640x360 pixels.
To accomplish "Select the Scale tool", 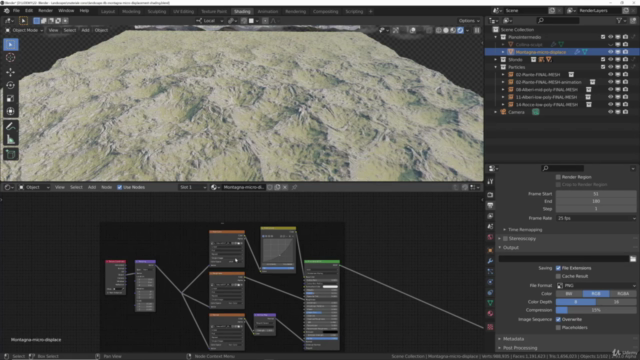I will tap(11, 98).
